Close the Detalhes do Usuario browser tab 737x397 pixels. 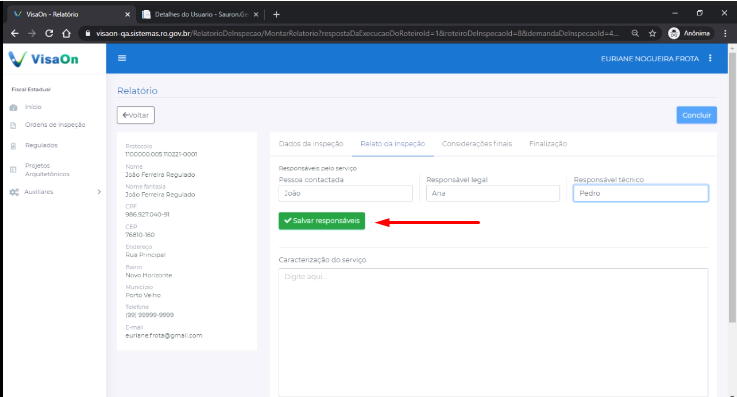click(256, 15)
